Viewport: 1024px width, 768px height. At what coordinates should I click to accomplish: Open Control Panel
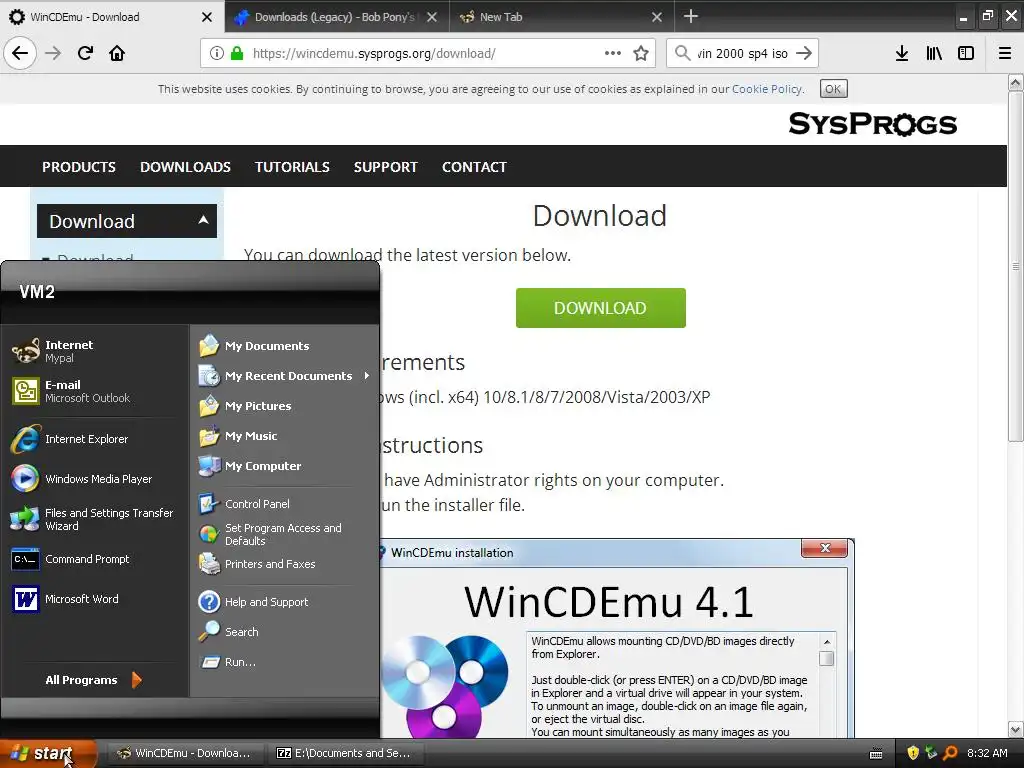284,504
